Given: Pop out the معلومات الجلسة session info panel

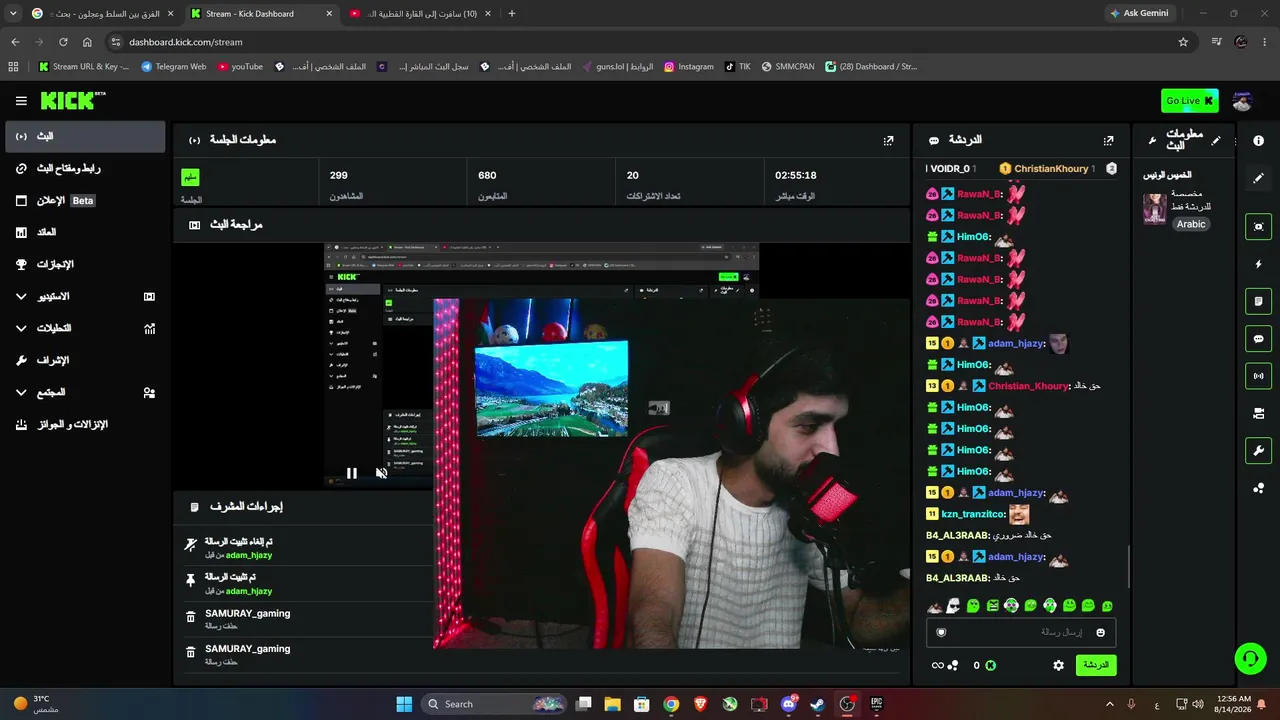Looking at the screenshot, I should (888, 141).
